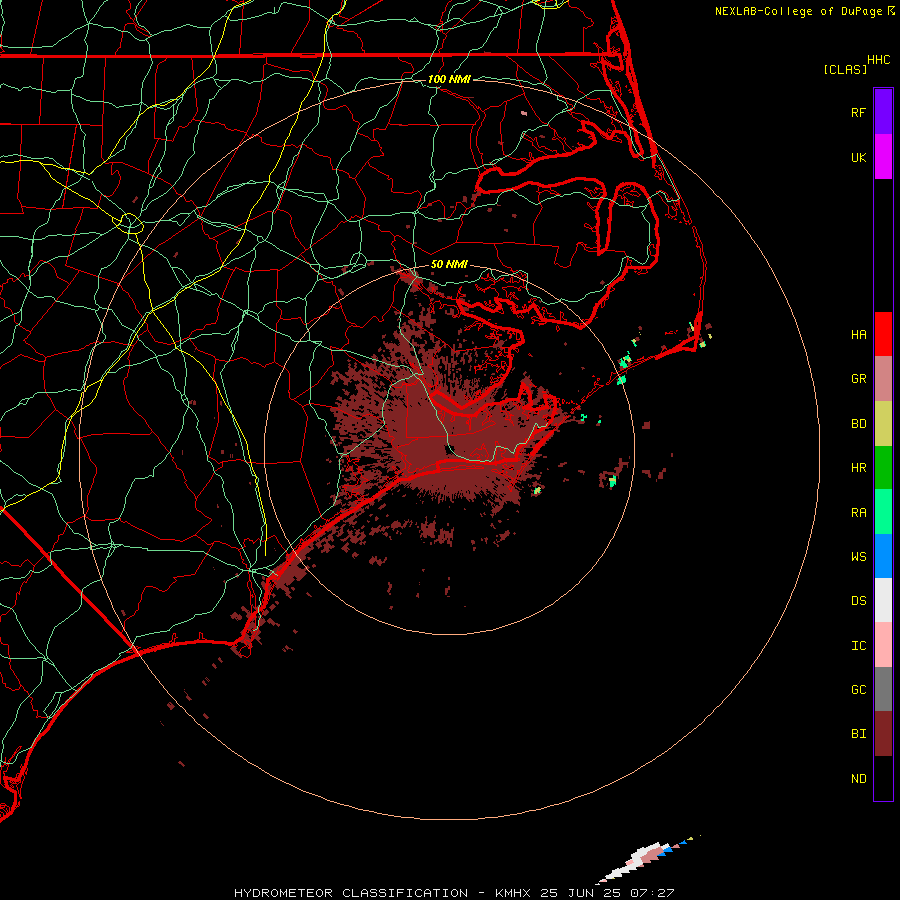Image resolution: width=900 pixels, height=900 pixels.
Task: Click the ND black legend swatch
Action: coord(883,778)
